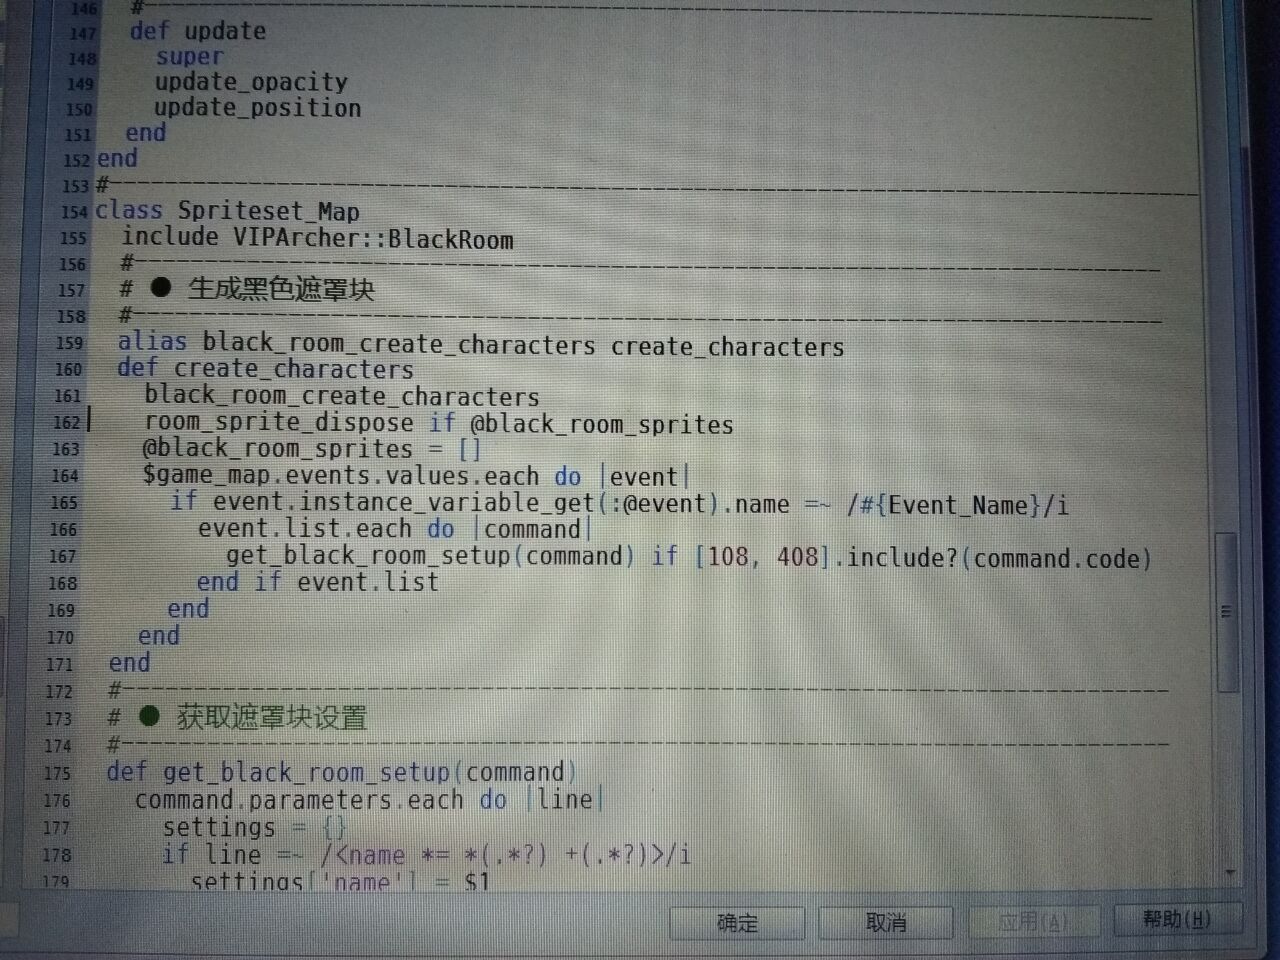Viewport: 1280px width, 960px height.
Task: Click line number 171 in the gutter
Action: click(x=59, y=664)
